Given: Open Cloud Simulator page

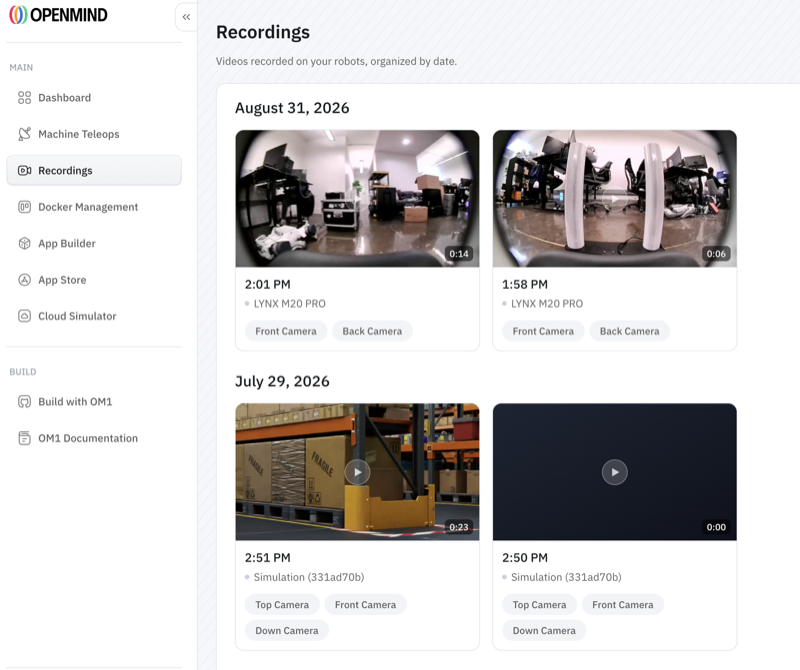Looking at the screenshot, I should pyautogui.click(x=94, y=316).
